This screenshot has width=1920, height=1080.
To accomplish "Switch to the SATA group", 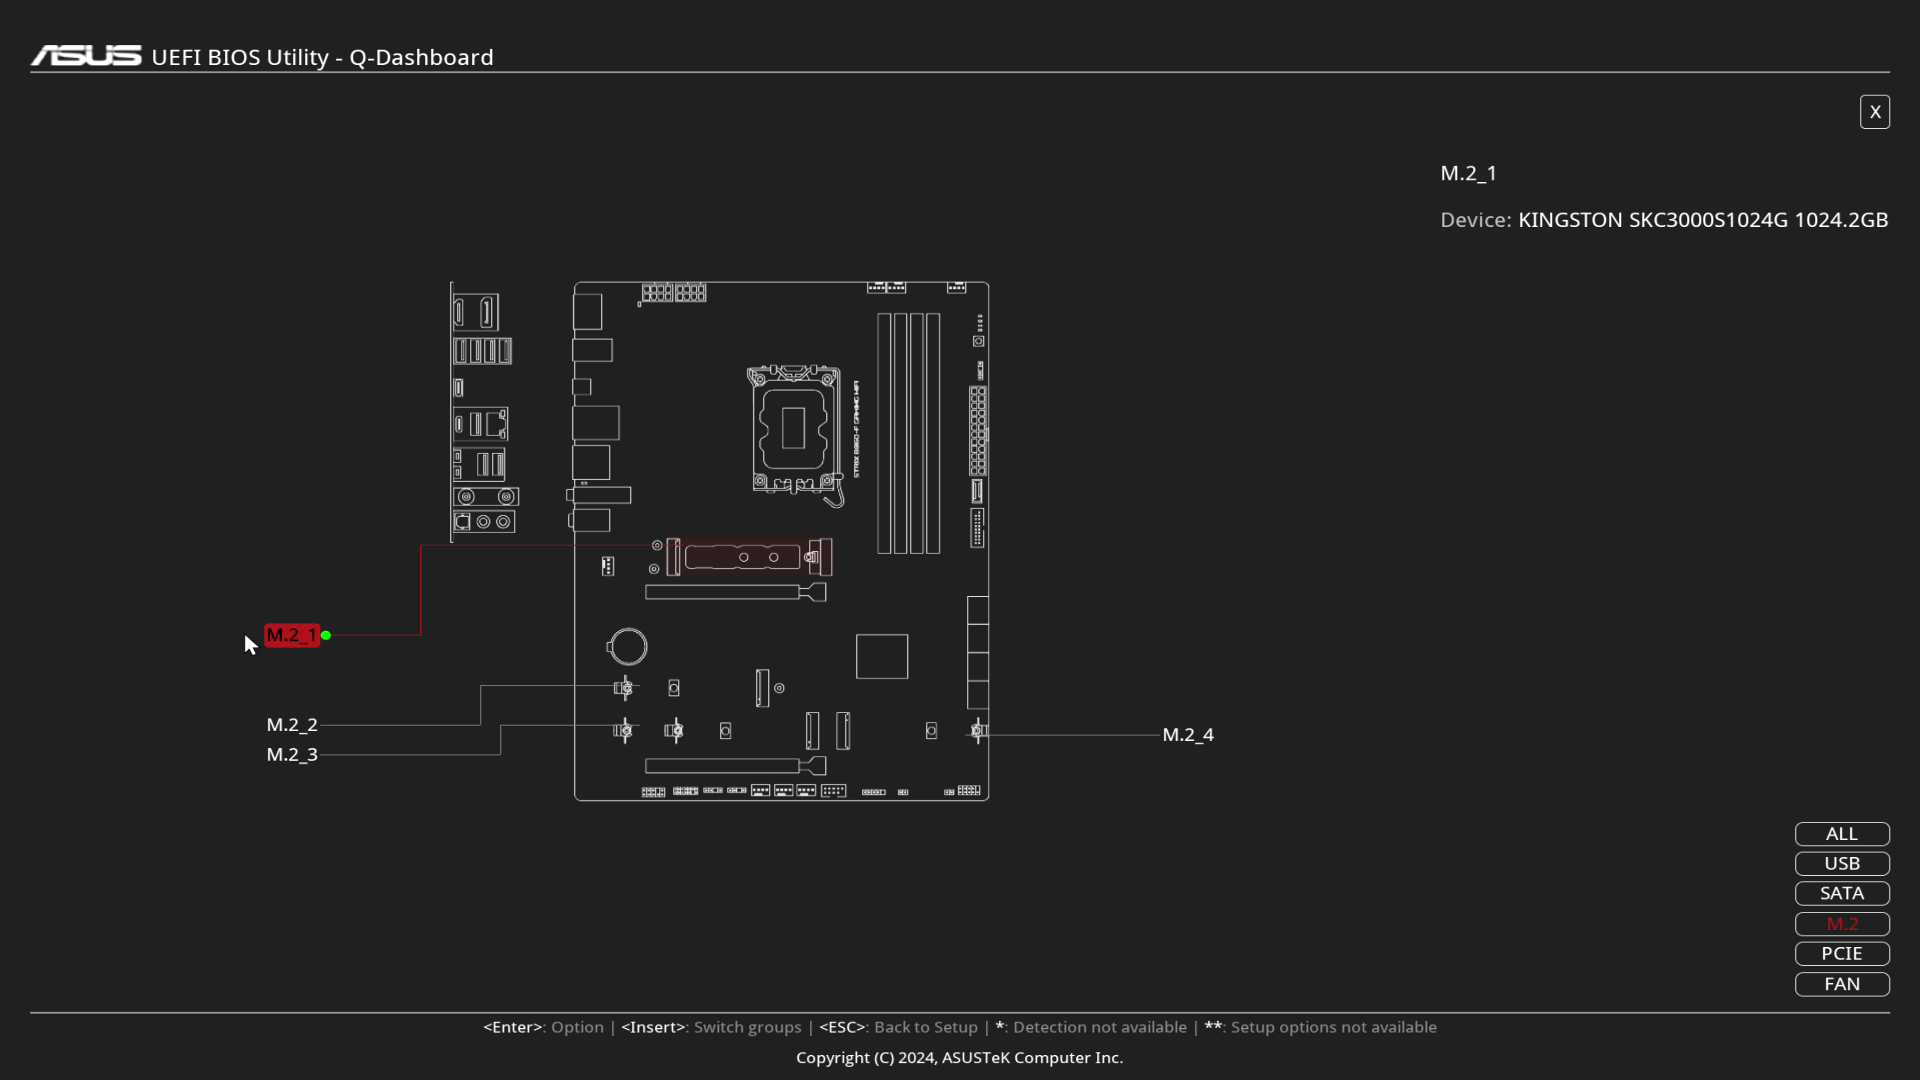I will pyautogui.click(x=1841, y=894).
